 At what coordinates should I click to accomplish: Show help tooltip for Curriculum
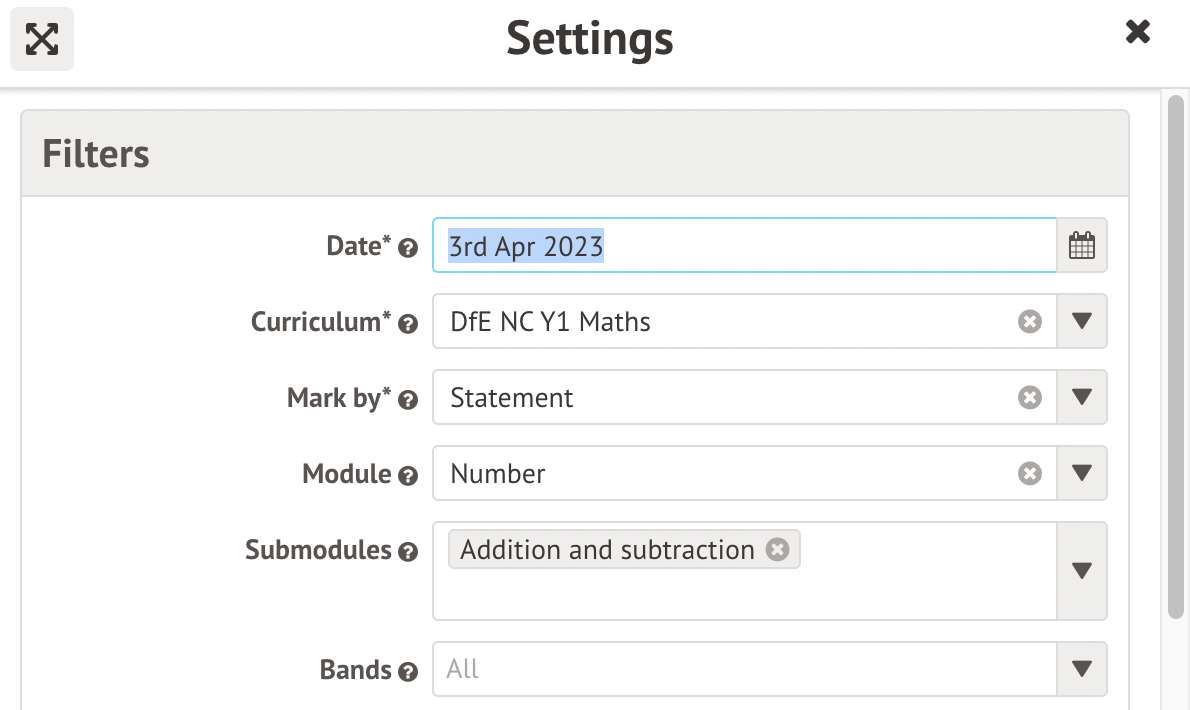point(408,324)
